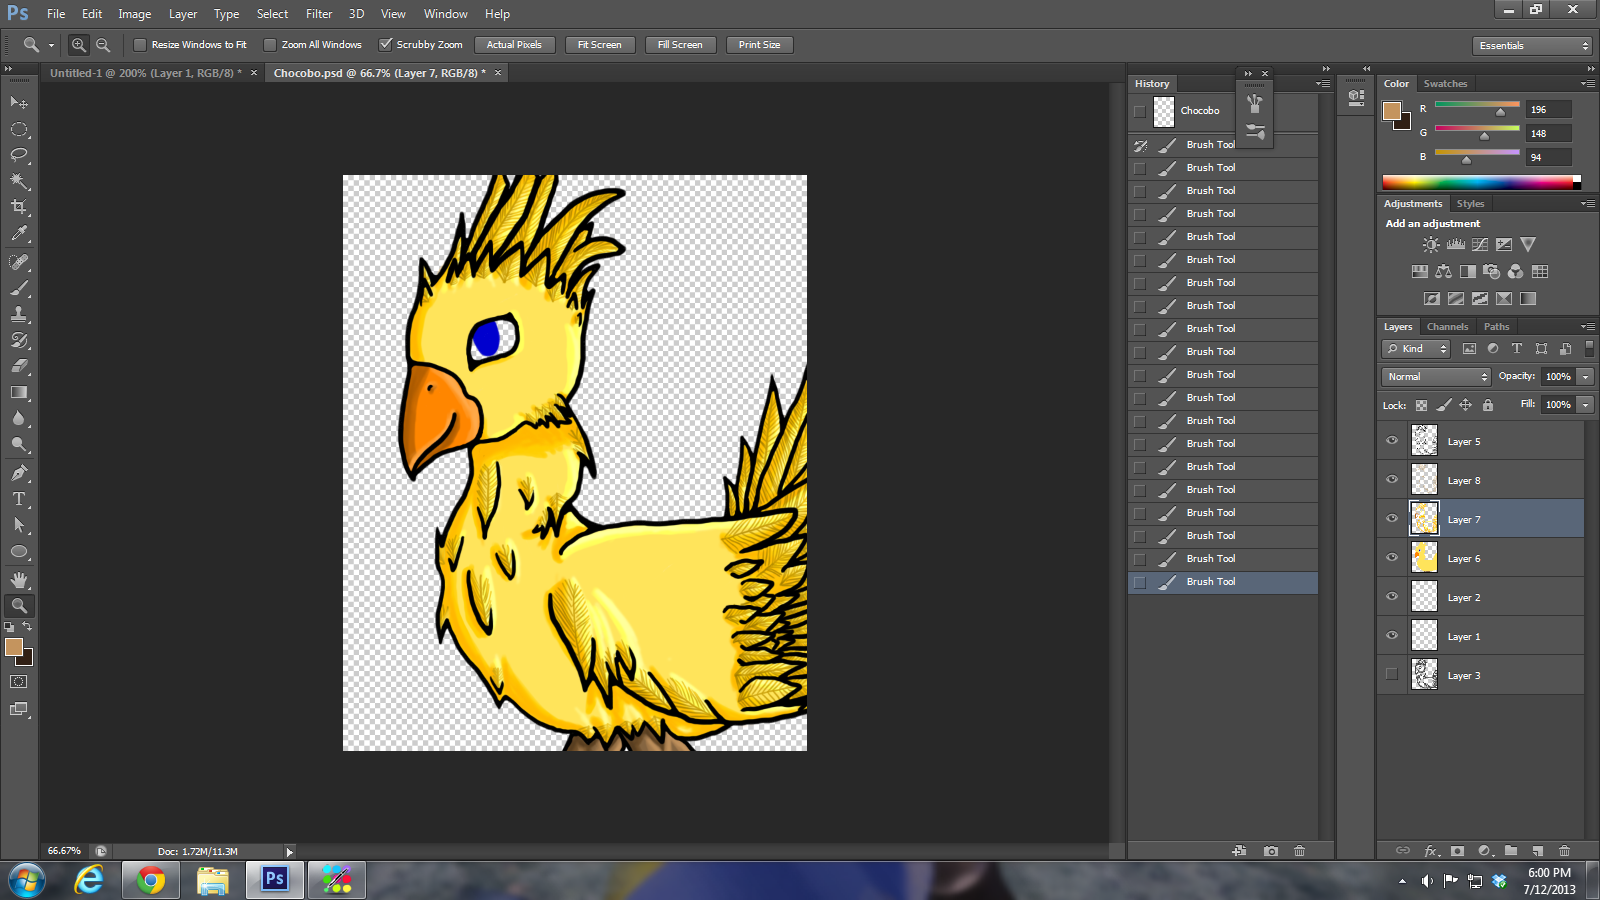Open the Normal blend mode dropdown
Image resolution: width=1600 pixels, height=900 pixels.
coord(1436,377)
